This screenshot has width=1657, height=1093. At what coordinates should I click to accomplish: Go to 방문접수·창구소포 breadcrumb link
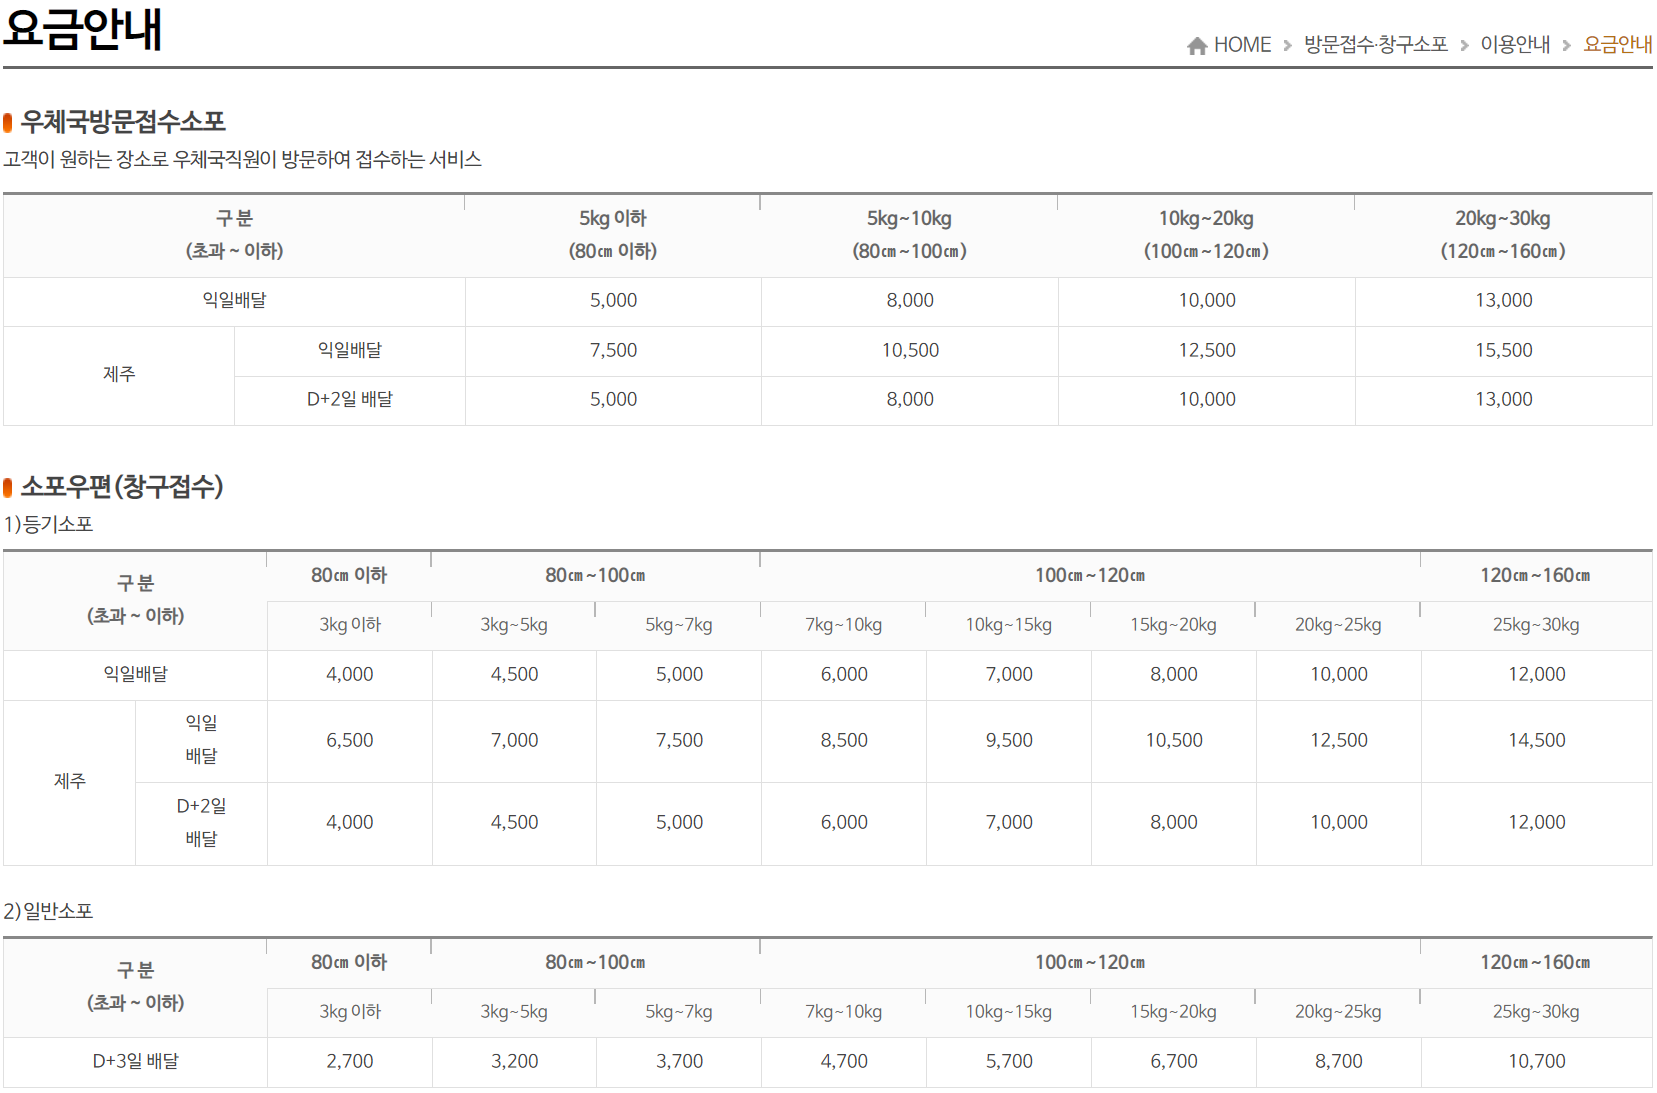[x=1376, y=44]
